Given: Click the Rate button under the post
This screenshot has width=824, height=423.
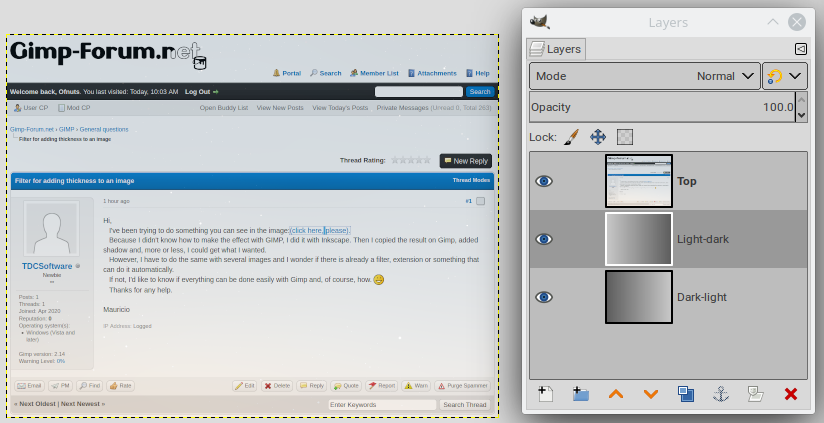Looking at the screenshot, I should coord(120,386).
